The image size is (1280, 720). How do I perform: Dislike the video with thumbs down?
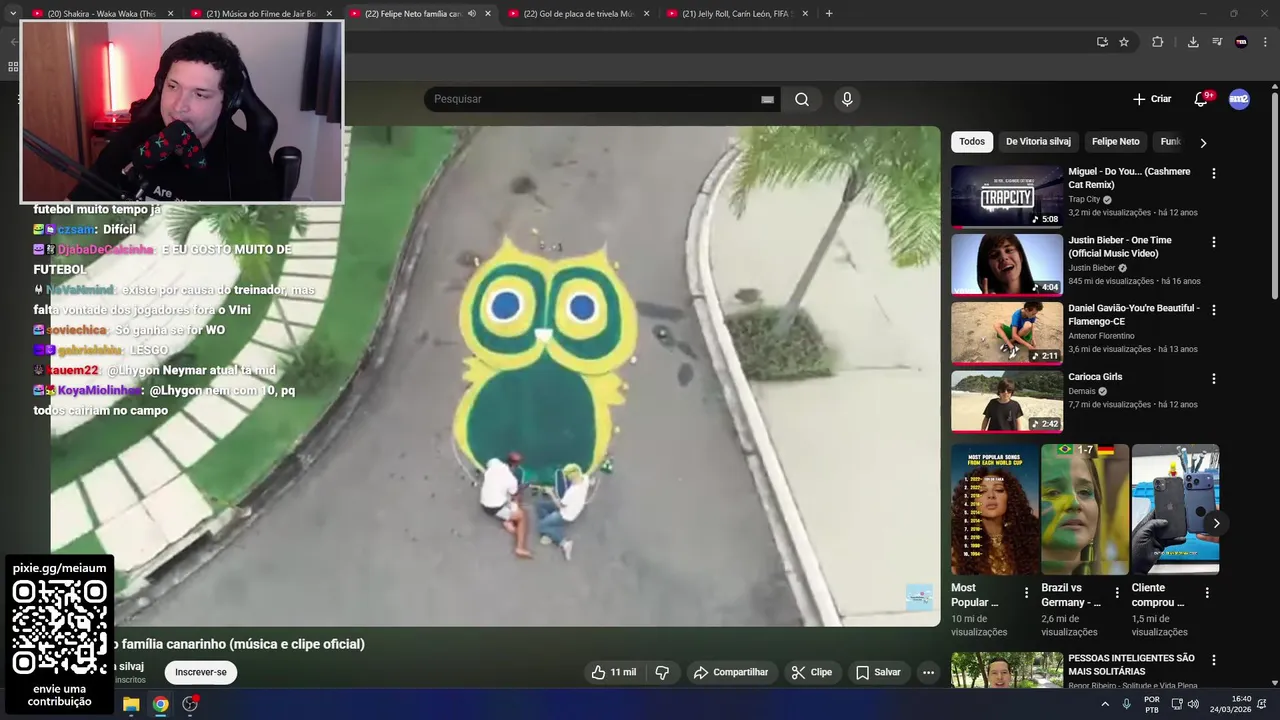pyautogui.click(x=662, y=672)
